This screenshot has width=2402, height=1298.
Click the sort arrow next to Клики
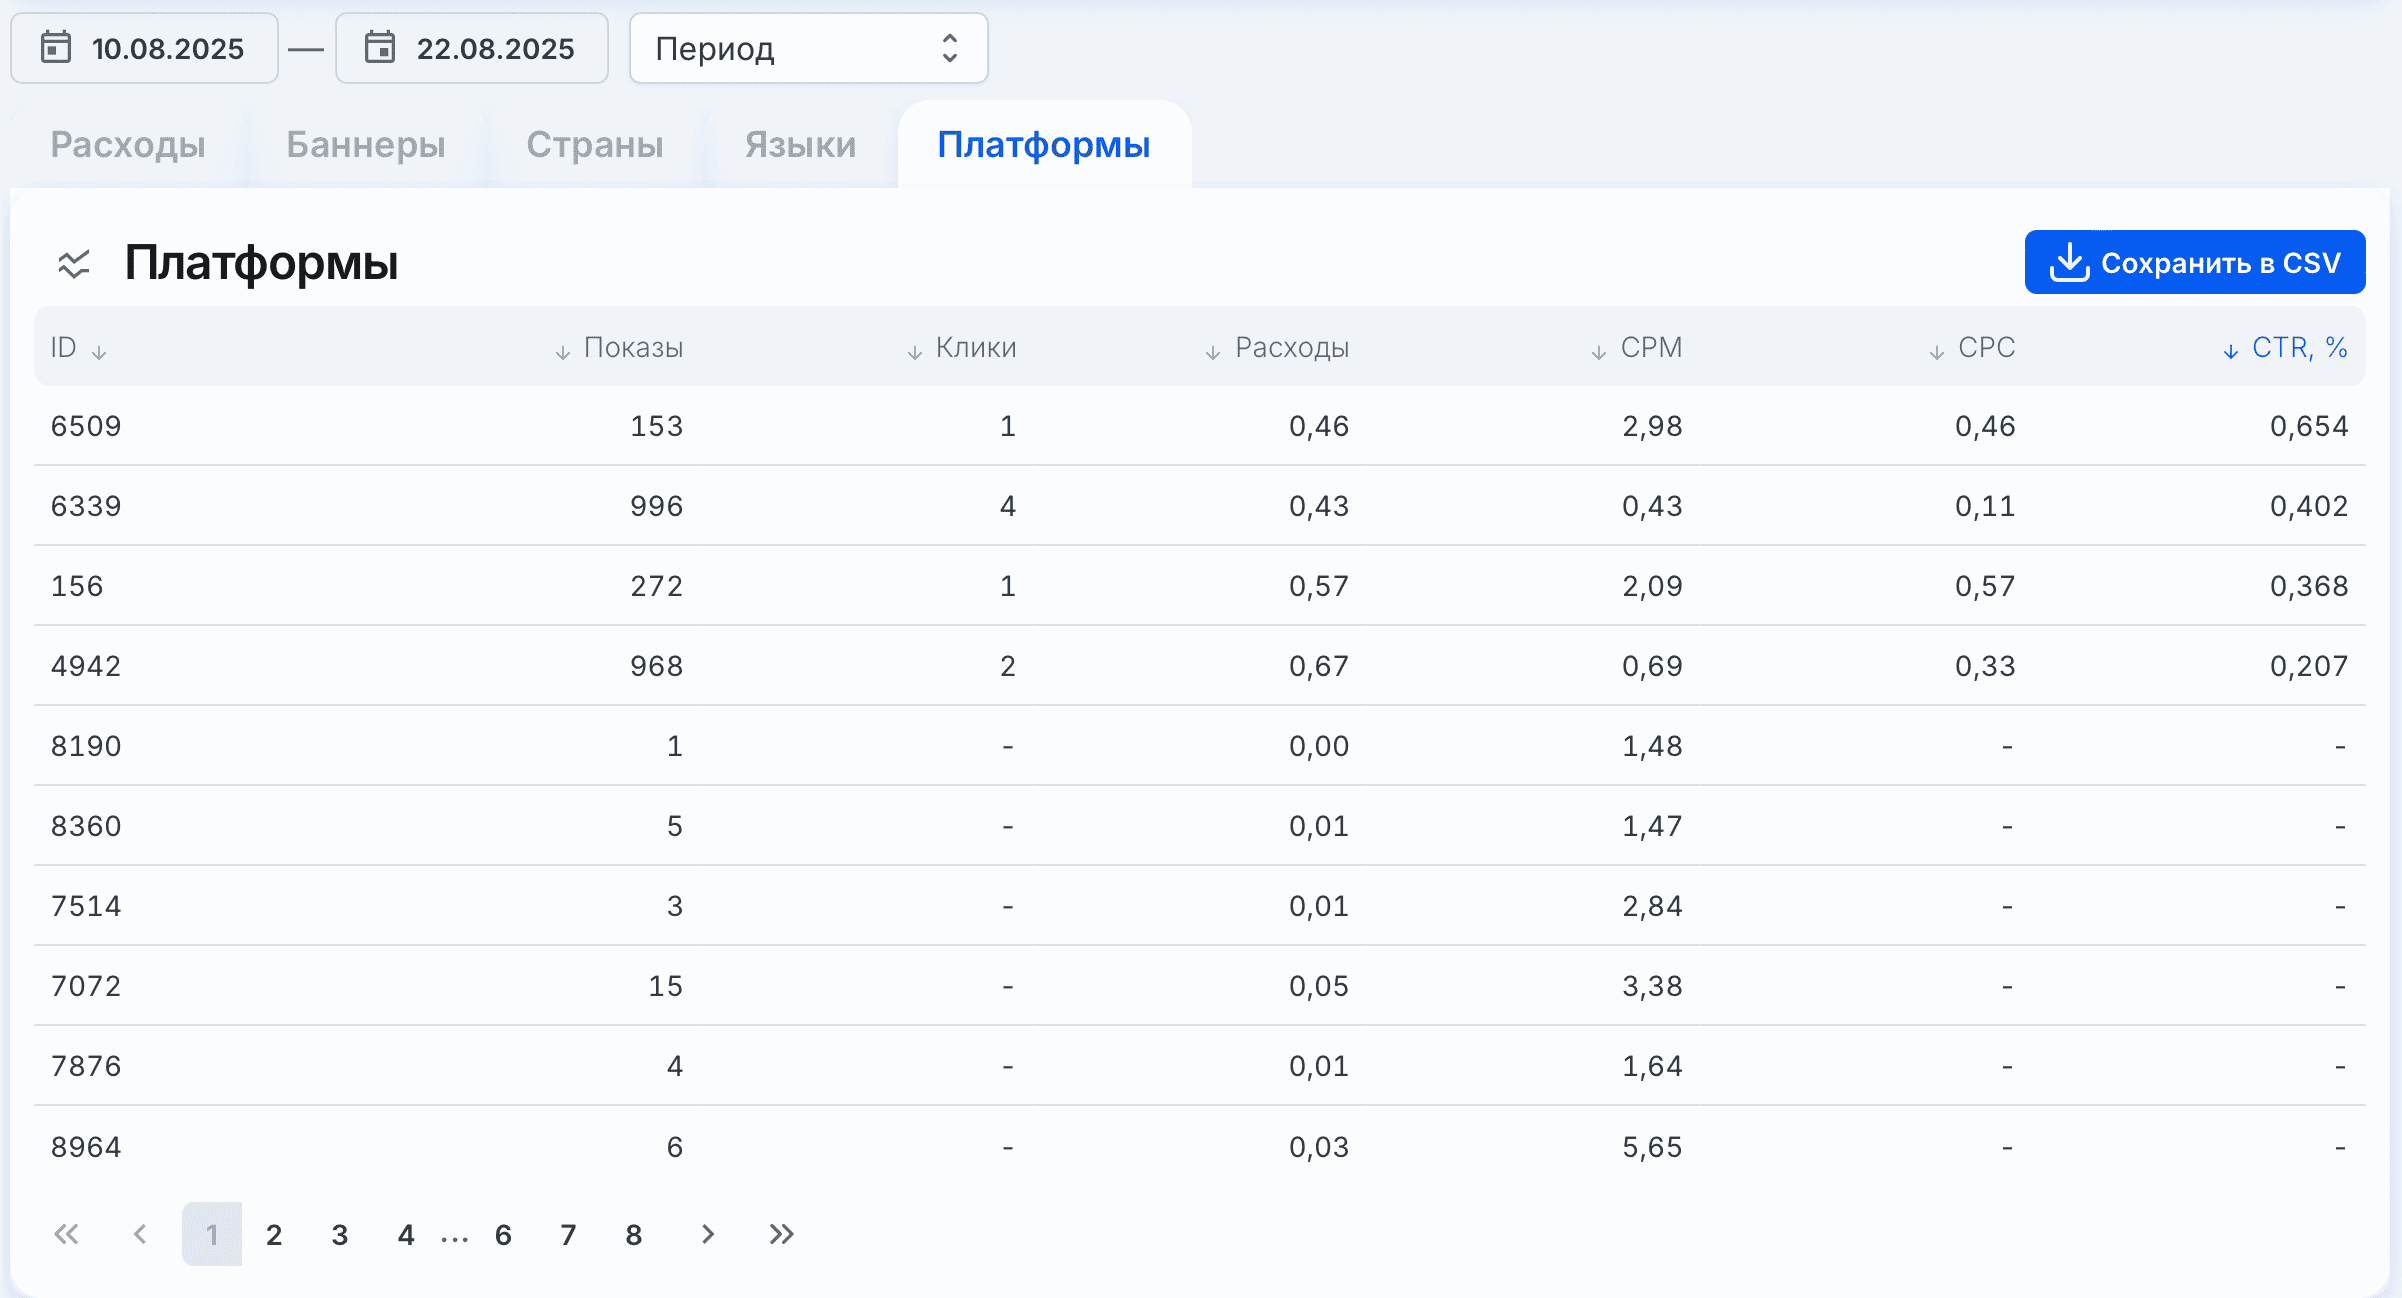coord(914,352)
